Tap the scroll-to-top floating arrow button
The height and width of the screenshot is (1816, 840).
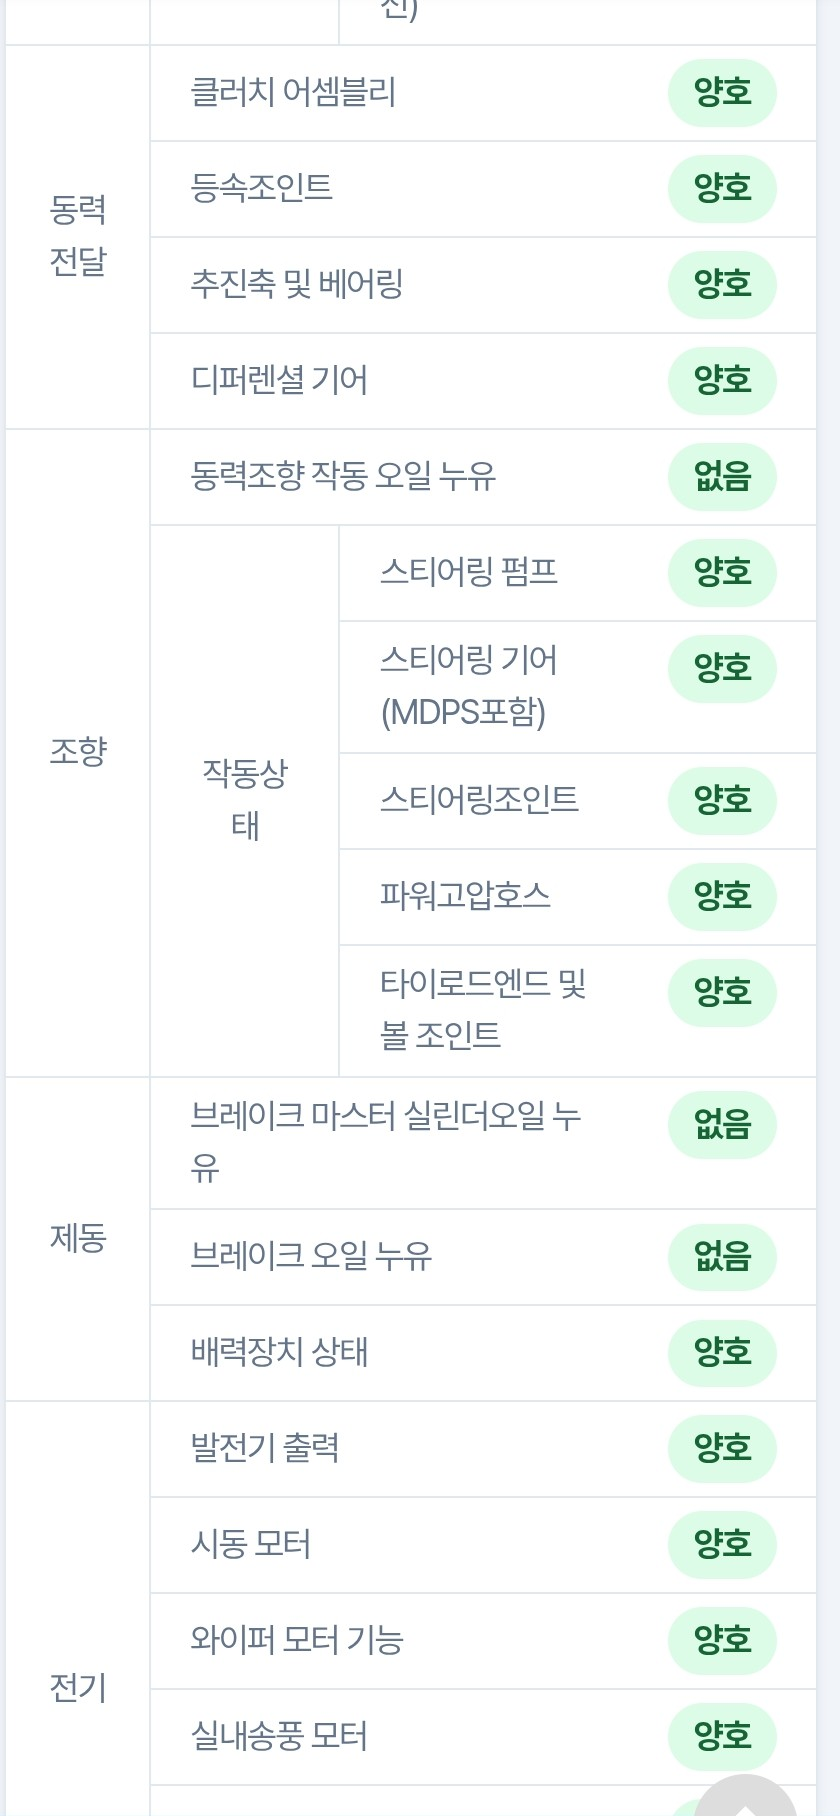coord(746,1796)
